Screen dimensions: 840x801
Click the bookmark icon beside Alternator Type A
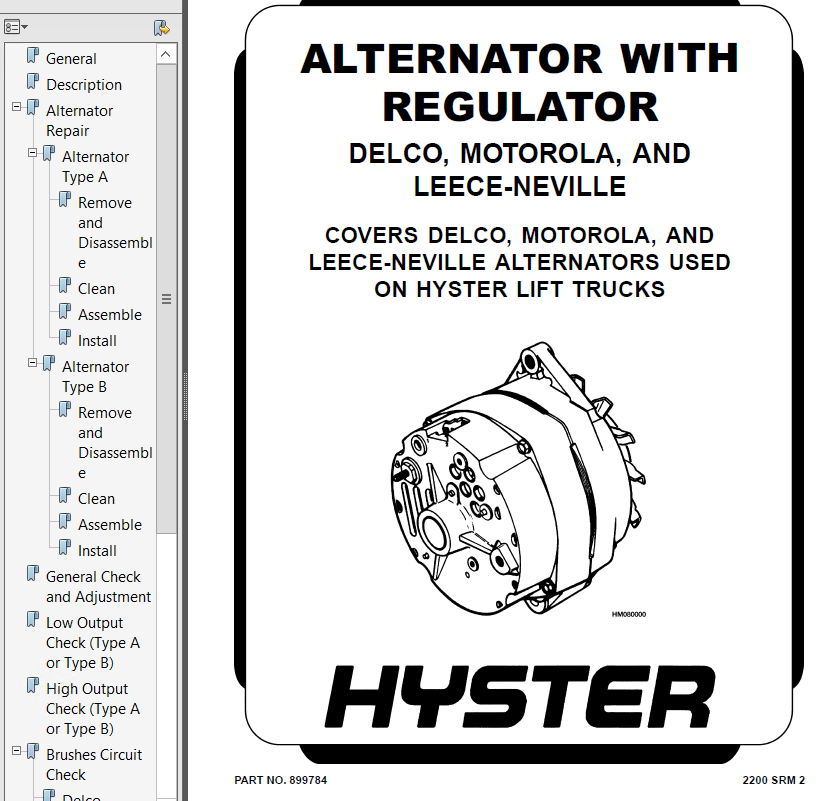click(49, 153)
